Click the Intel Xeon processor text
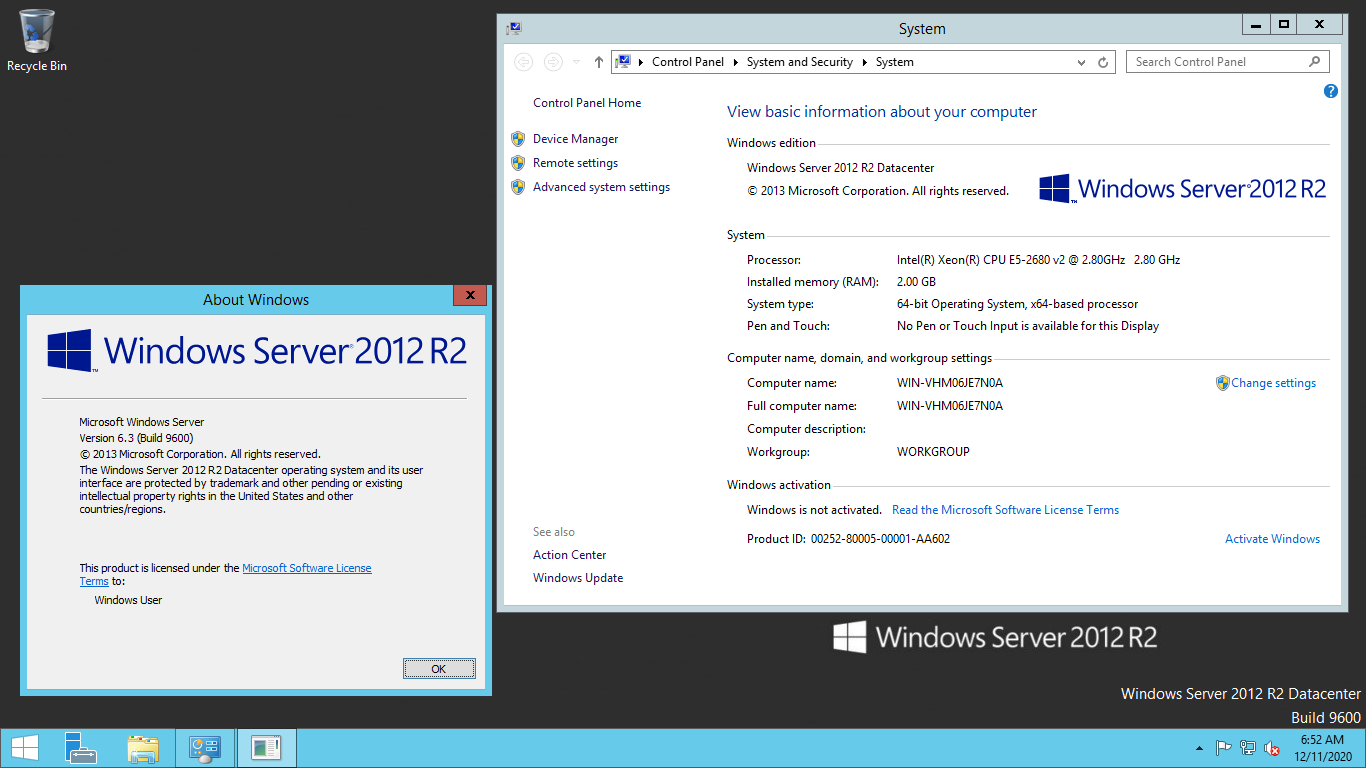This screenshot has height=768, width=1366. click(x=1038, y=260)
